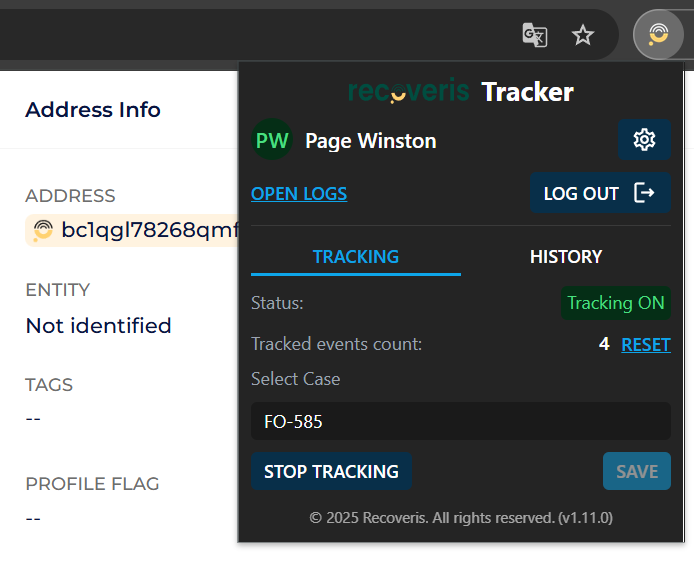694x561 pixels.
Task: Click the bc1qgl78268qm address chip
Action: 132,230
